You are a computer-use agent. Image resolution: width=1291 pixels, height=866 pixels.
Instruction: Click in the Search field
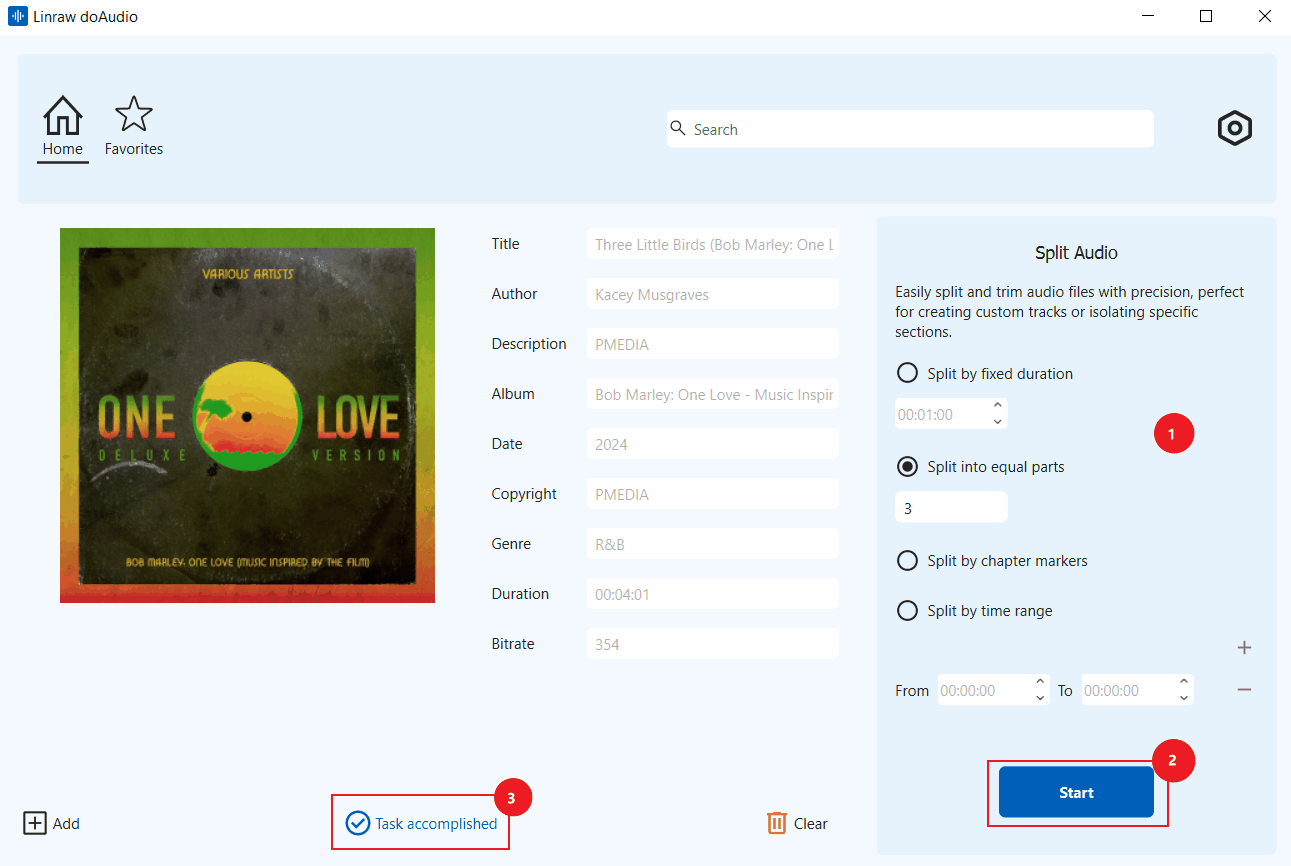click(x=910, y=129)
